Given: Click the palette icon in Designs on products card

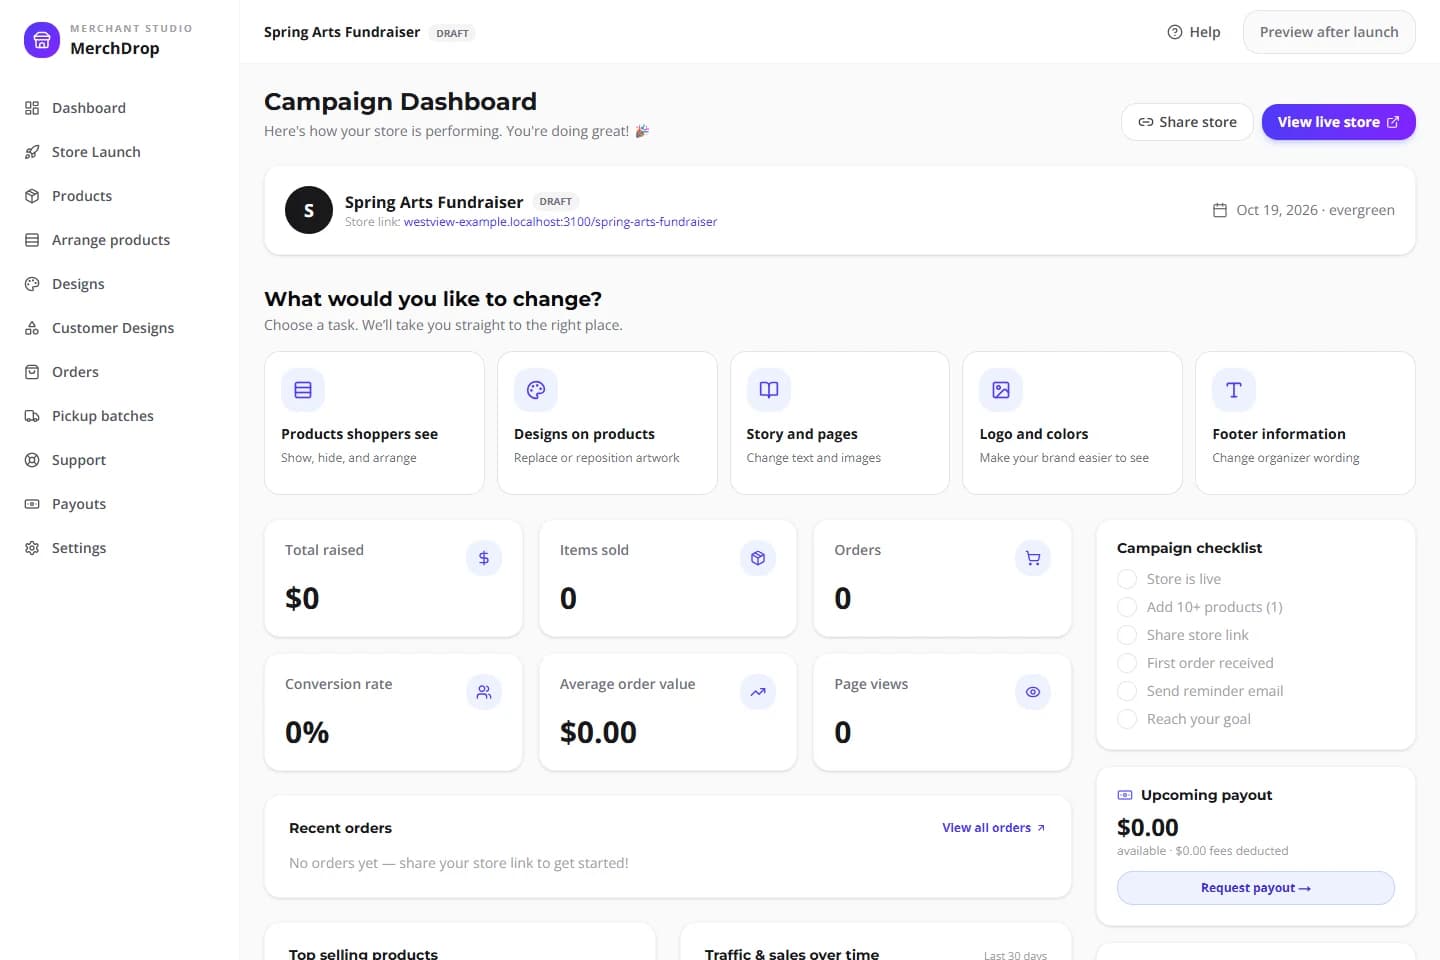Looking at the screenshot, I should coord(536,390).
